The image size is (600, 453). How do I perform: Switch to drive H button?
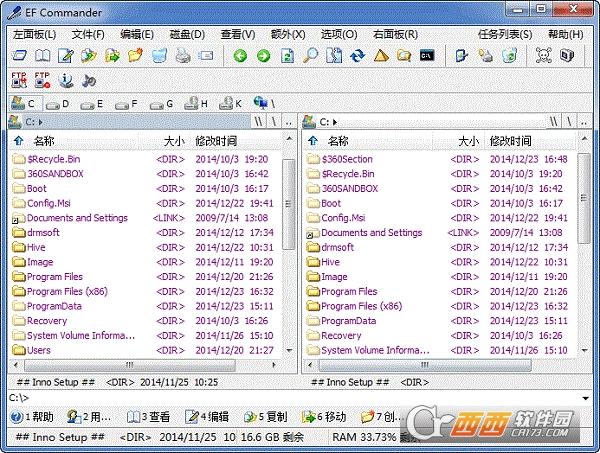(x=196, y=103)
